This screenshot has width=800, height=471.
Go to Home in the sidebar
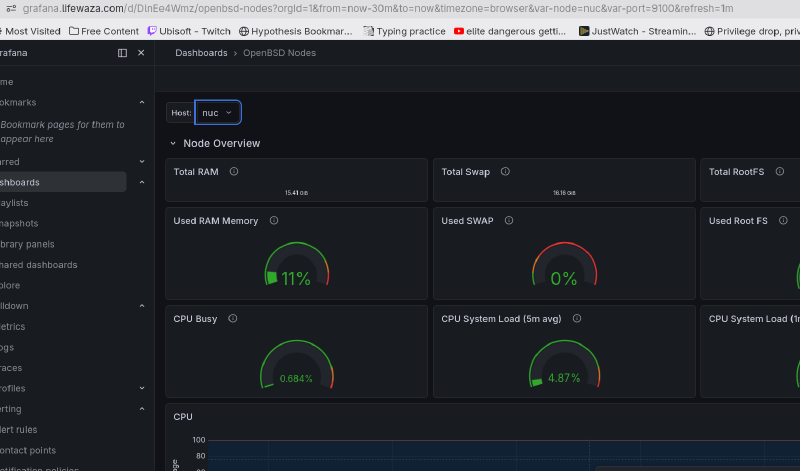click(7, 82)
